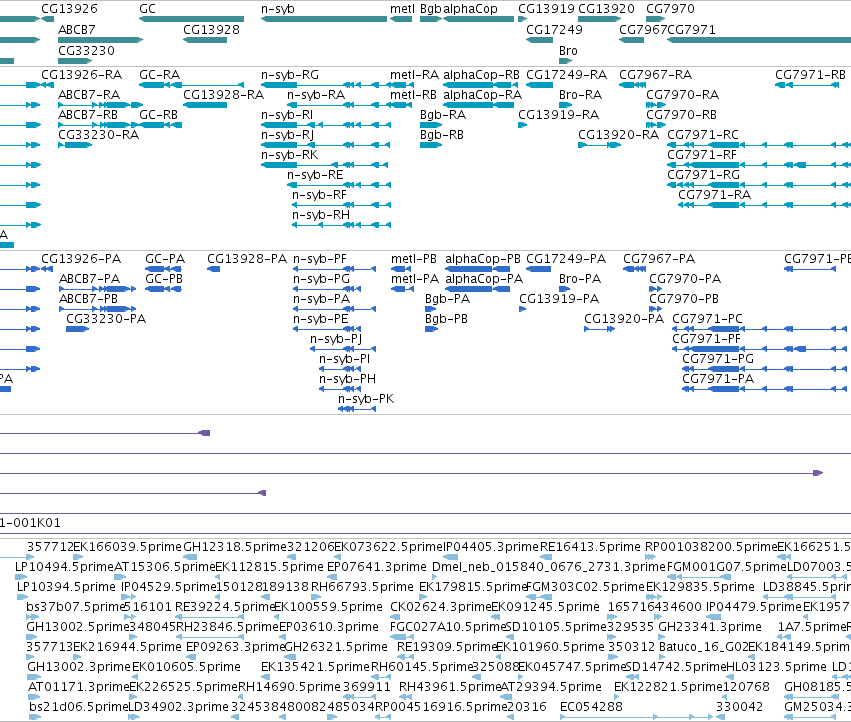
Task: Click the 1-001K01 clone label
Action: (30, 523)
